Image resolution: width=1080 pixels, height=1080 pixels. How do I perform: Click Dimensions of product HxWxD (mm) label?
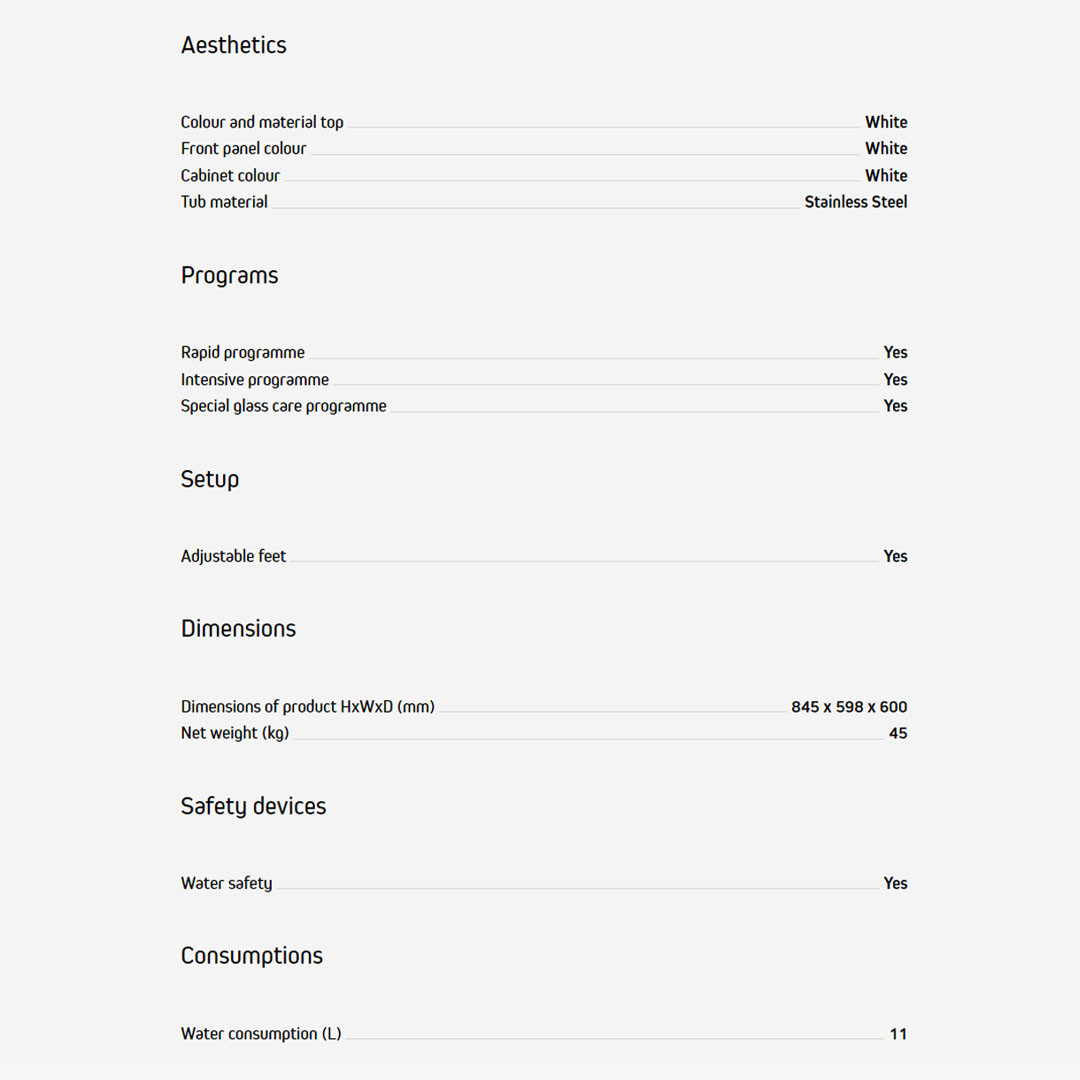click(x=308, y=706)
